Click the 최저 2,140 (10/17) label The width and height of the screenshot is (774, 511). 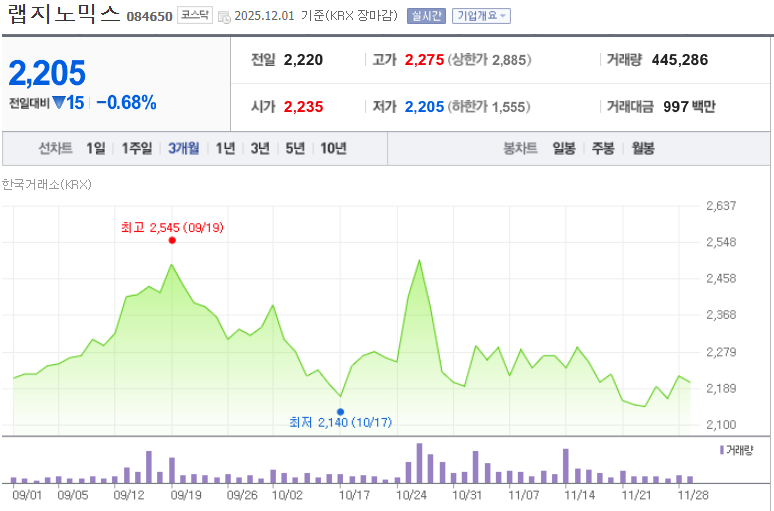pyautogui.click(x=340, y=423)
